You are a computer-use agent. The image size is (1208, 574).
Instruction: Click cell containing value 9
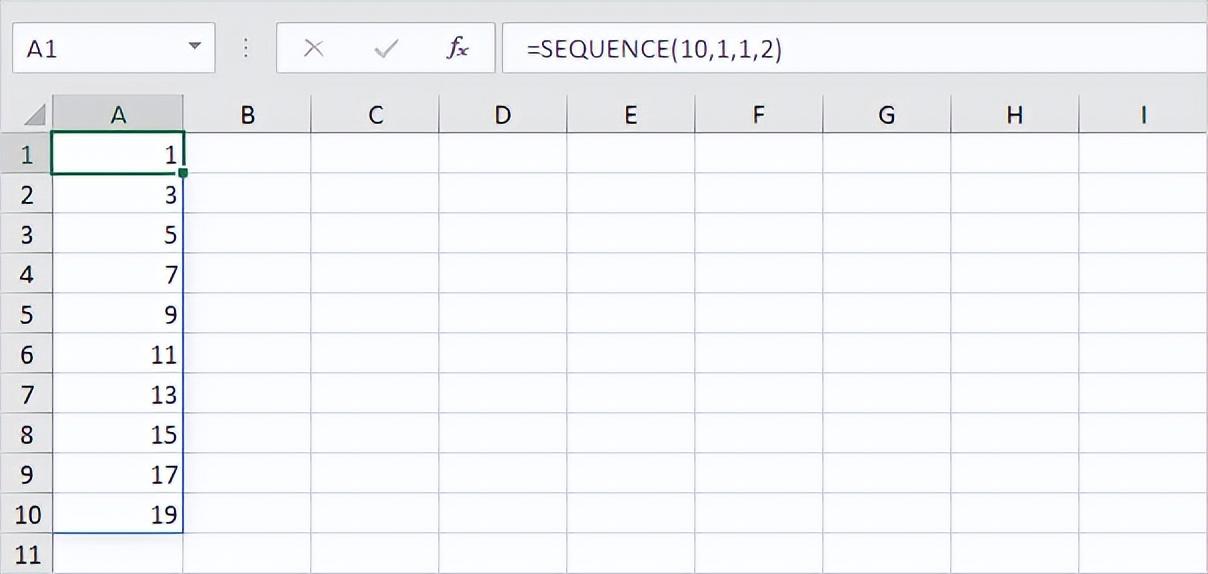click(118, 314)
